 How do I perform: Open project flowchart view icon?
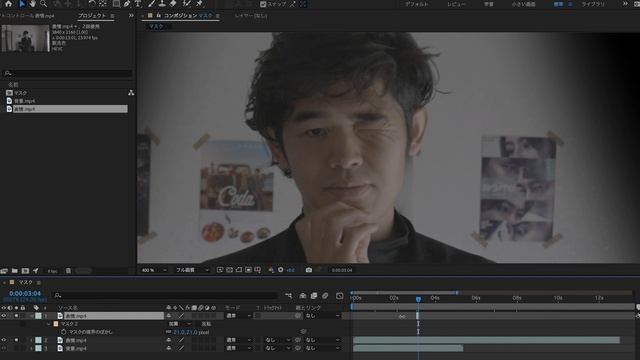point(131,93)
